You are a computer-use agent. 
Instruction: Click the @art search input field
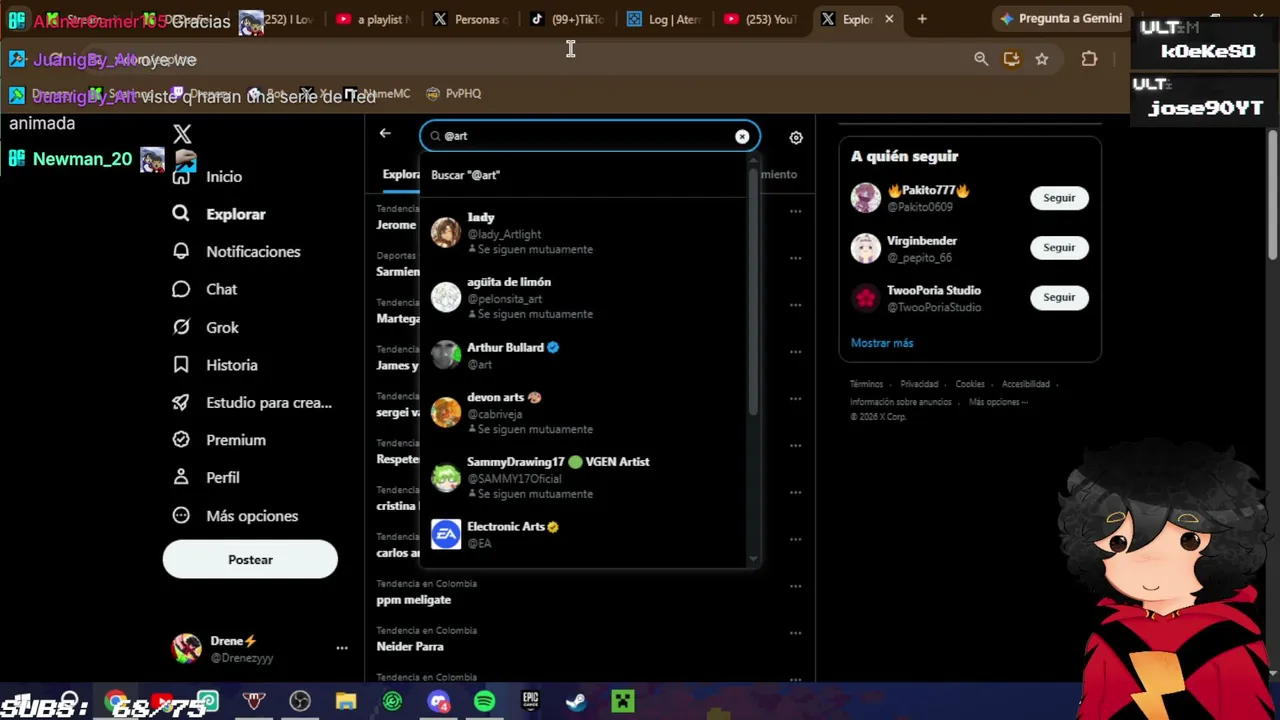pos(588,136)
